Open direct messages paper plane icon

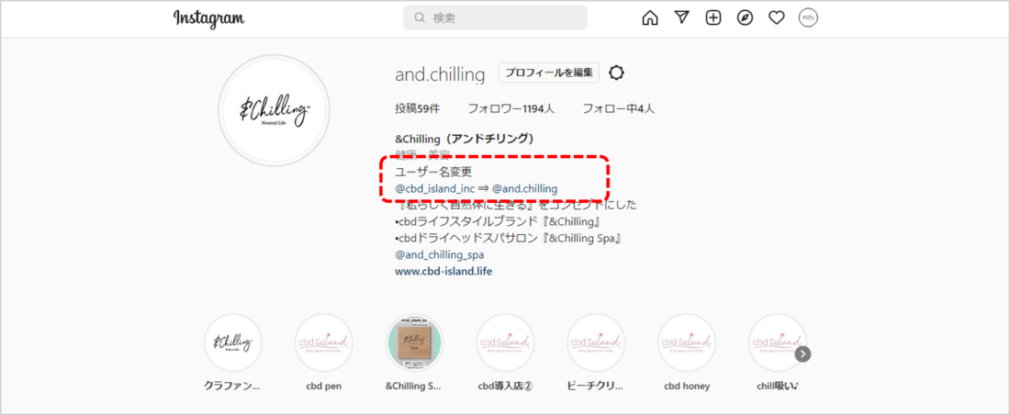681,18
